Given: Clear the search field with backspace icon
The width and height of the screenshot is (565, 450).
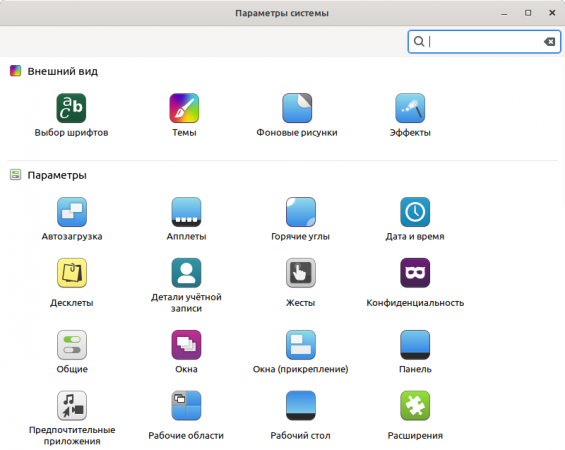Looking at the screenshot, I should point(550,42).
